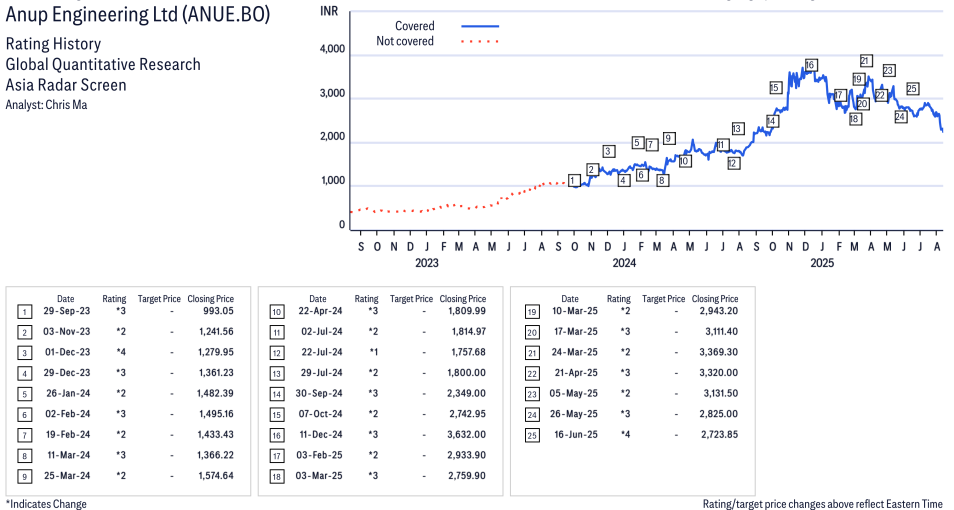Click the 29-Jul-24 date cell
Screen dimensions: 954x510
tap(322, 373)
